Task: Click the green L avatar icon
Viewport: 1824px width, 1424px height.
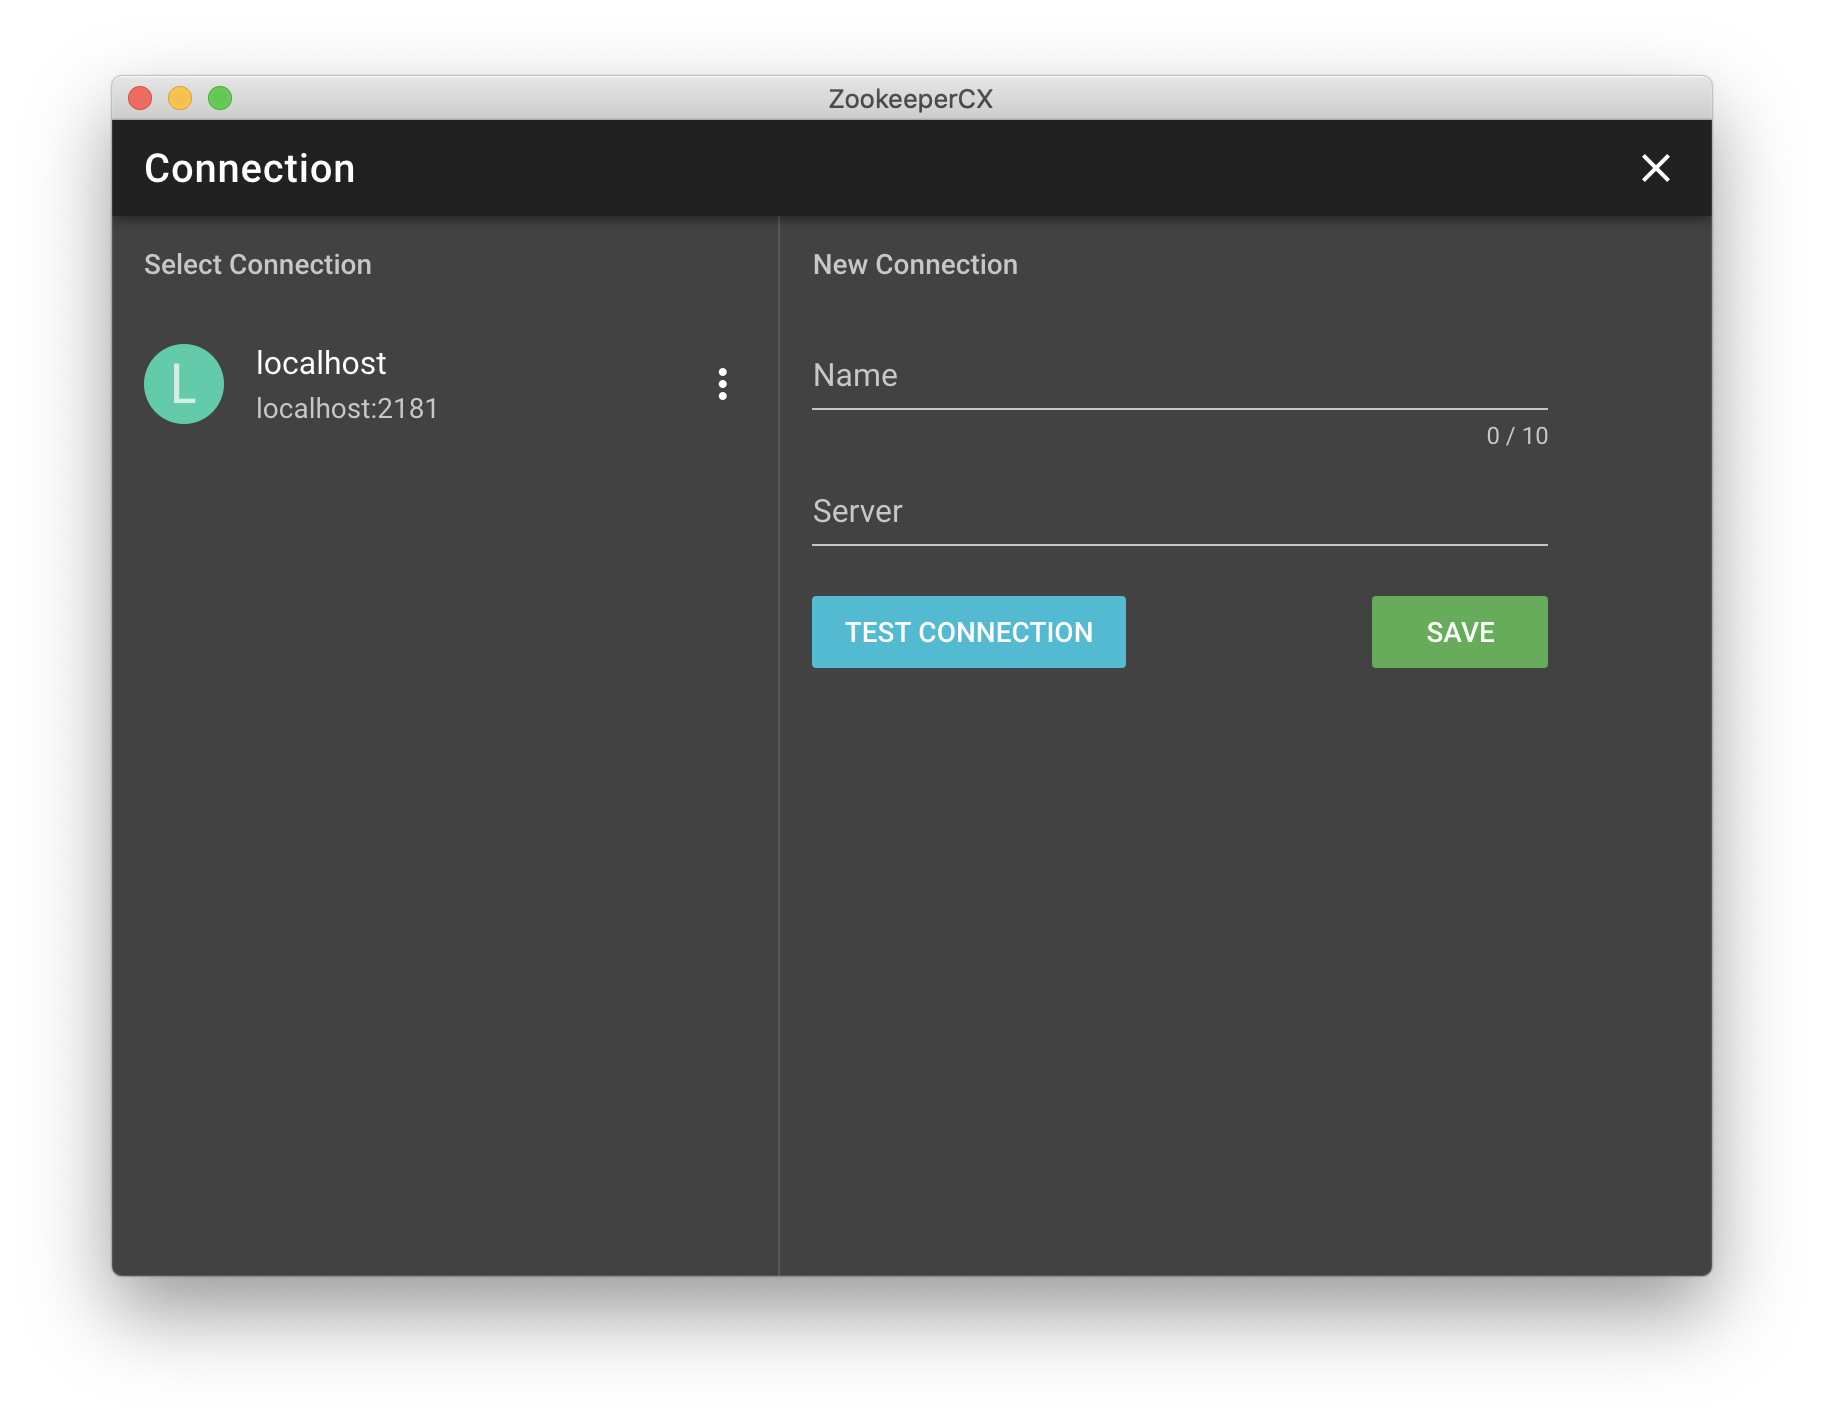Action: [x=184, y=384]
